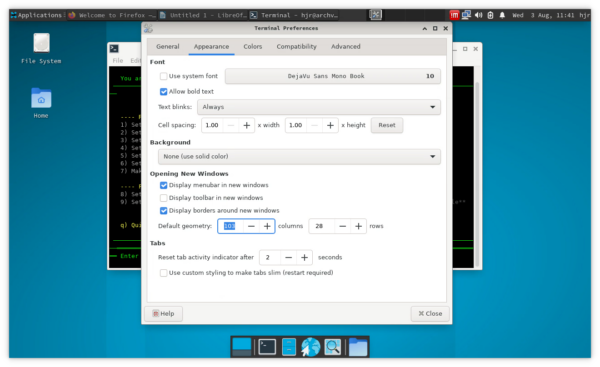
Task: Enable custom styling to make tabs slim
Action: (163, 273)
